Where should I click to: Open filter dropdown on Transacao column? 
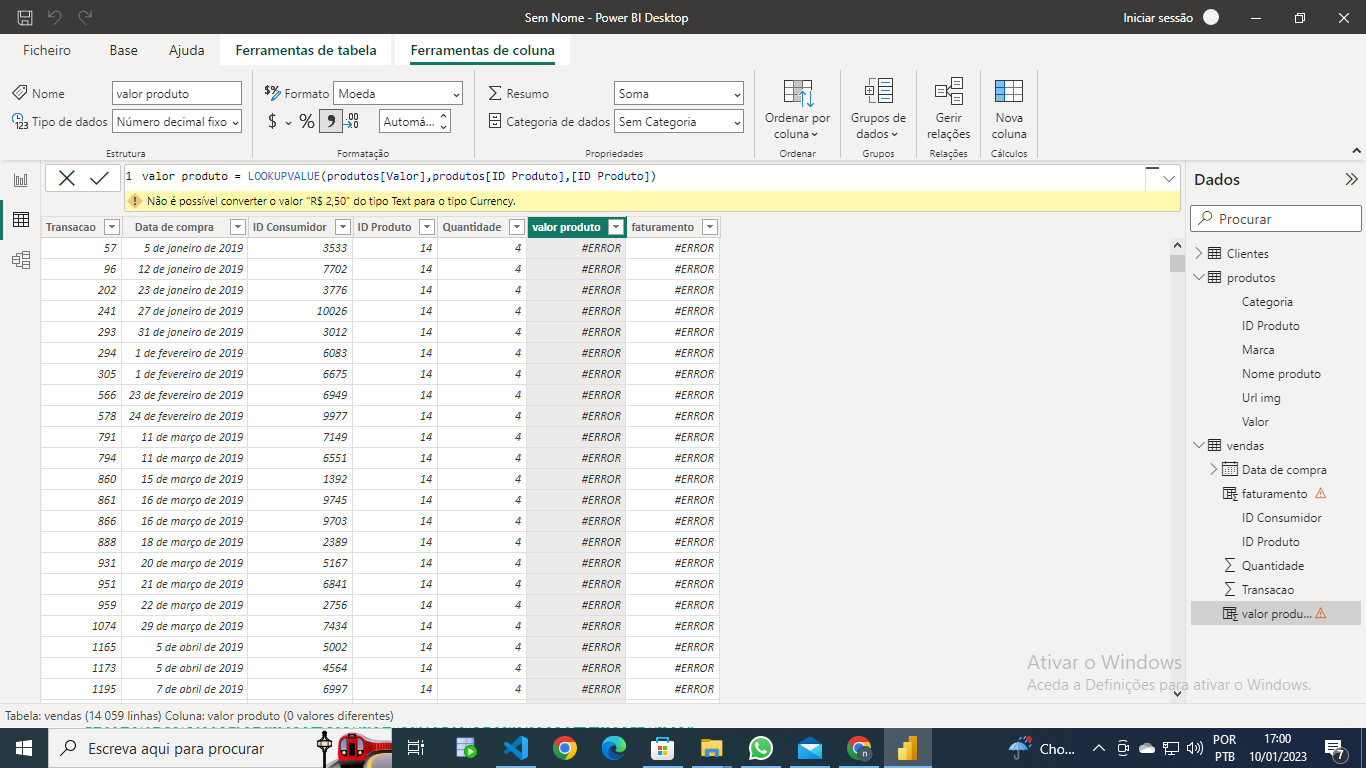(112, 227)
